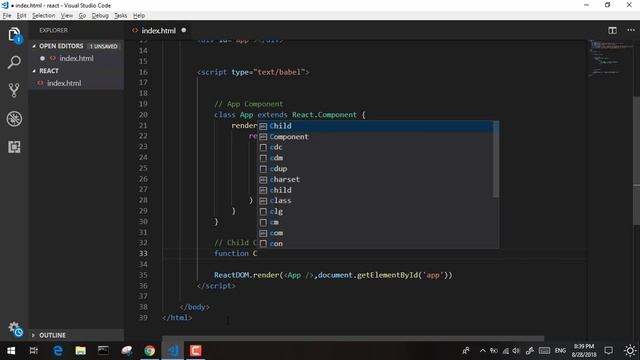Screen dimensions: 640x360
Task: Open the Source Control view
Action: tap(14, 90)
